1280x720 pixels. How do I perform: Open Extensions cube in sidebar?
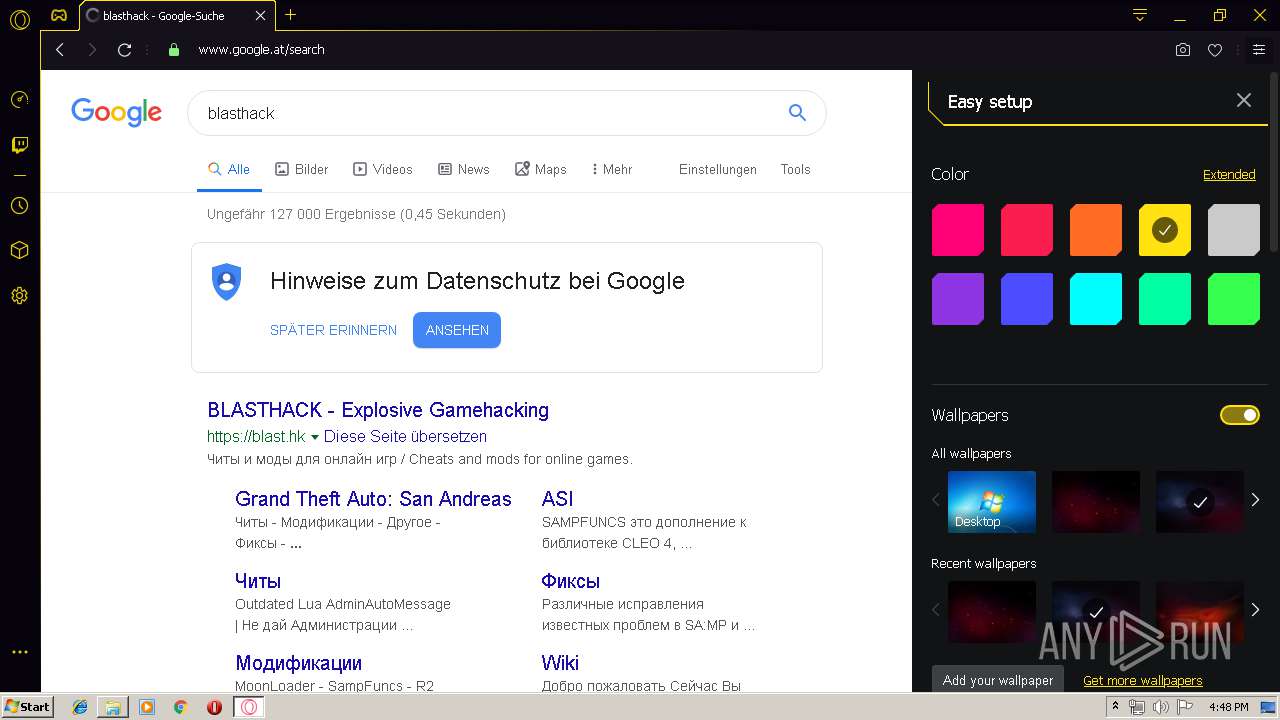pos(19,250)
